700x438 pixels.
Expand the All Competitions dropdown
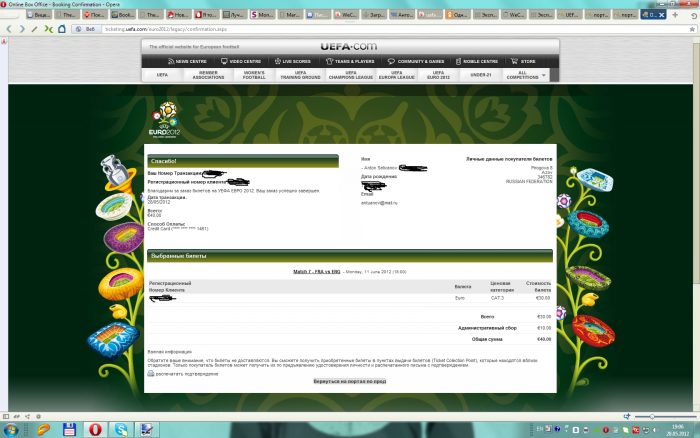coord(526,75)
